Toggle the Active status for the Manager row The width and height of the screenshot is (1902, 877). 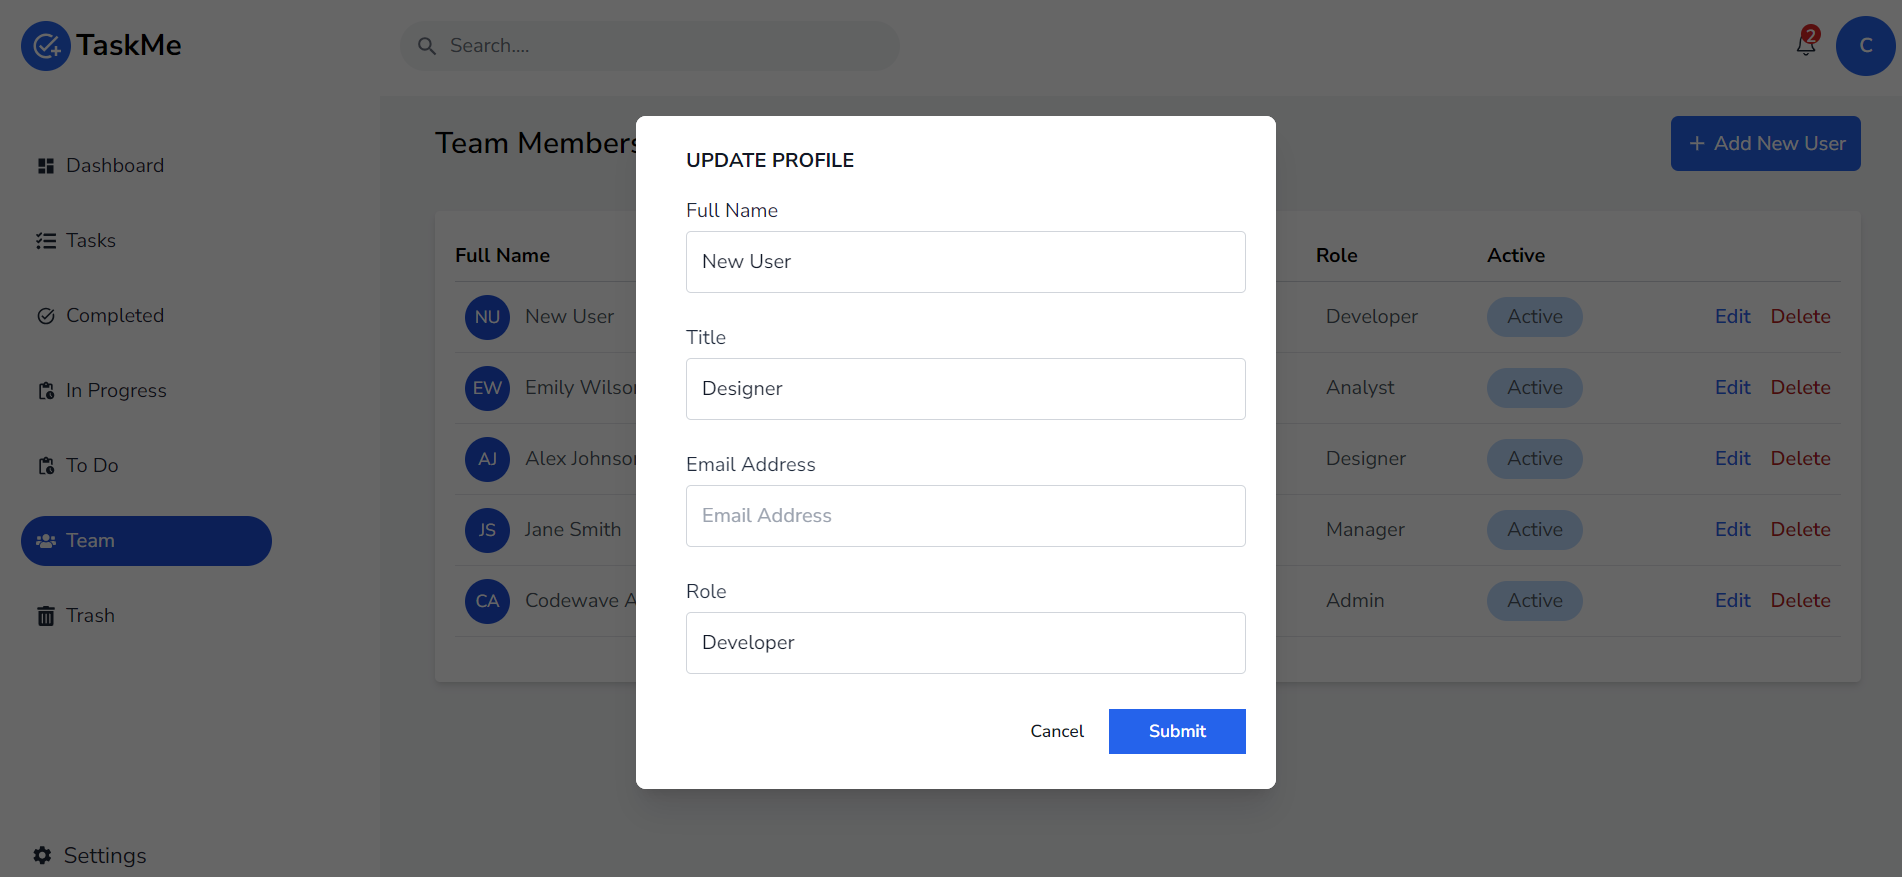tap(1534, 530)
